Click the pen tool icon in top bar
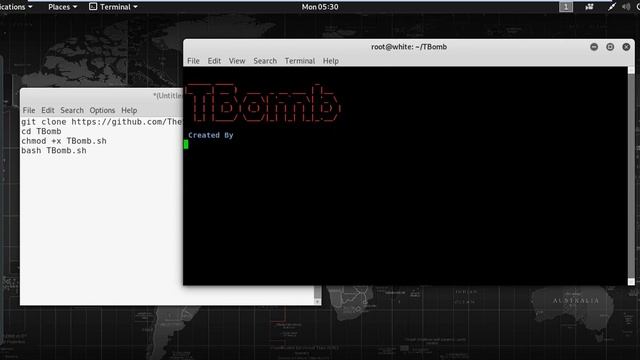 coord(611,7)
